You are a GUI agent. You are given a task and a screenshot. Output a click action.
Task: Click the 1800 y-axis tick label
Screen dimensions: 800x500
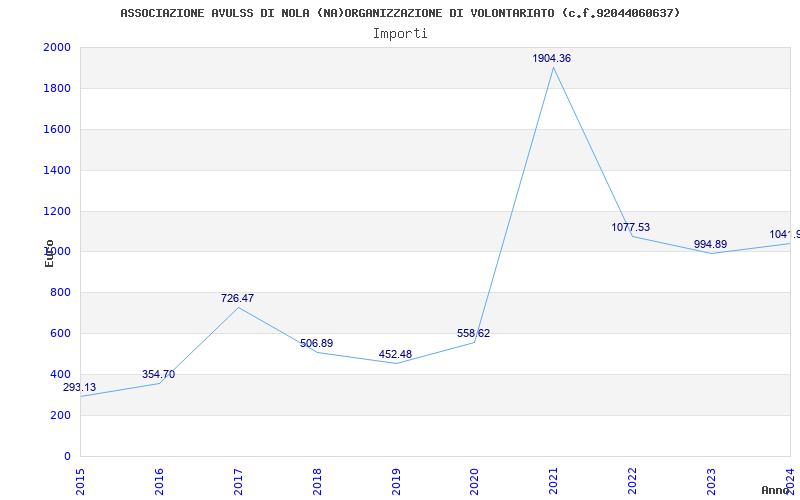click(57, 88)
